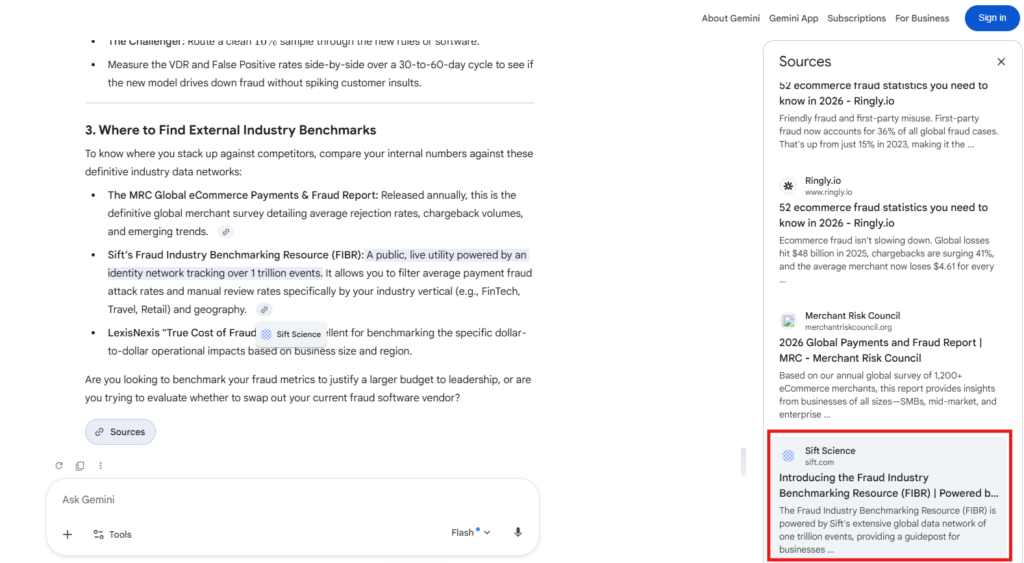Viewport: 1024px width, 563px height.
Task: Click the LexisNexis True Cost of Fraud text
Action: [x=182, y=332]
